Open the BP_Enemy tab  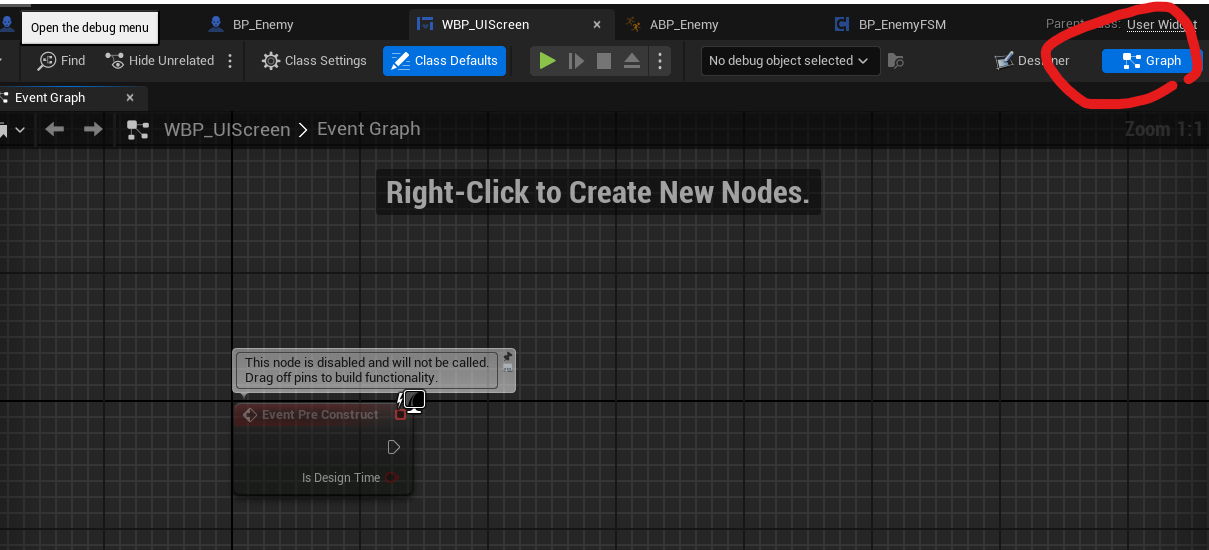[x=251, y=24]
